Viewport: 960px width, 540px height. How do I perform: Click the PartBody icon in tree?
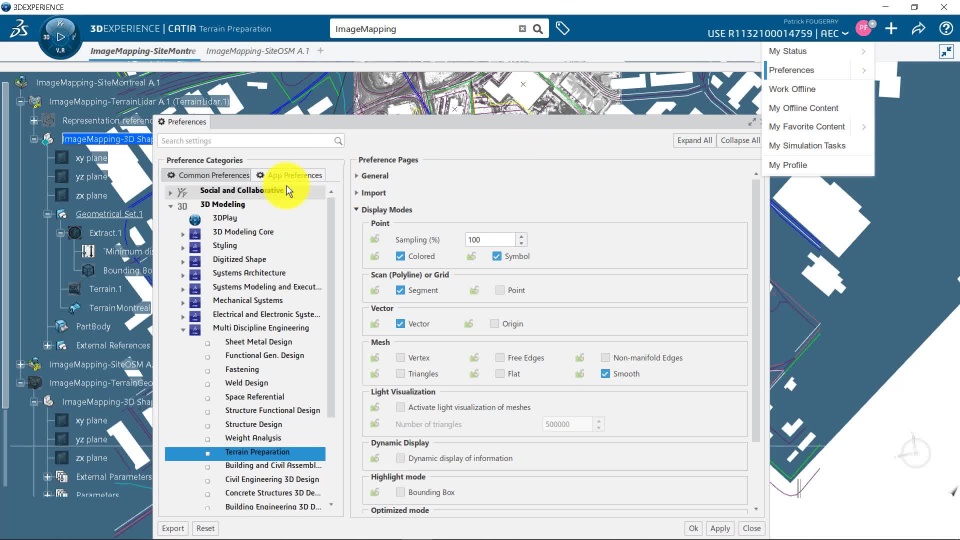[x=62, y=326]
